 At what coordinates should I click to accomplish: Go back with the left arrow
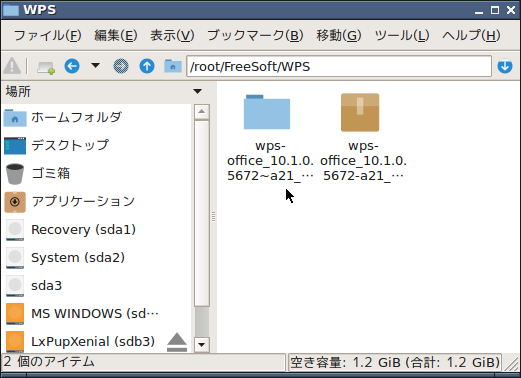[72, 66]
